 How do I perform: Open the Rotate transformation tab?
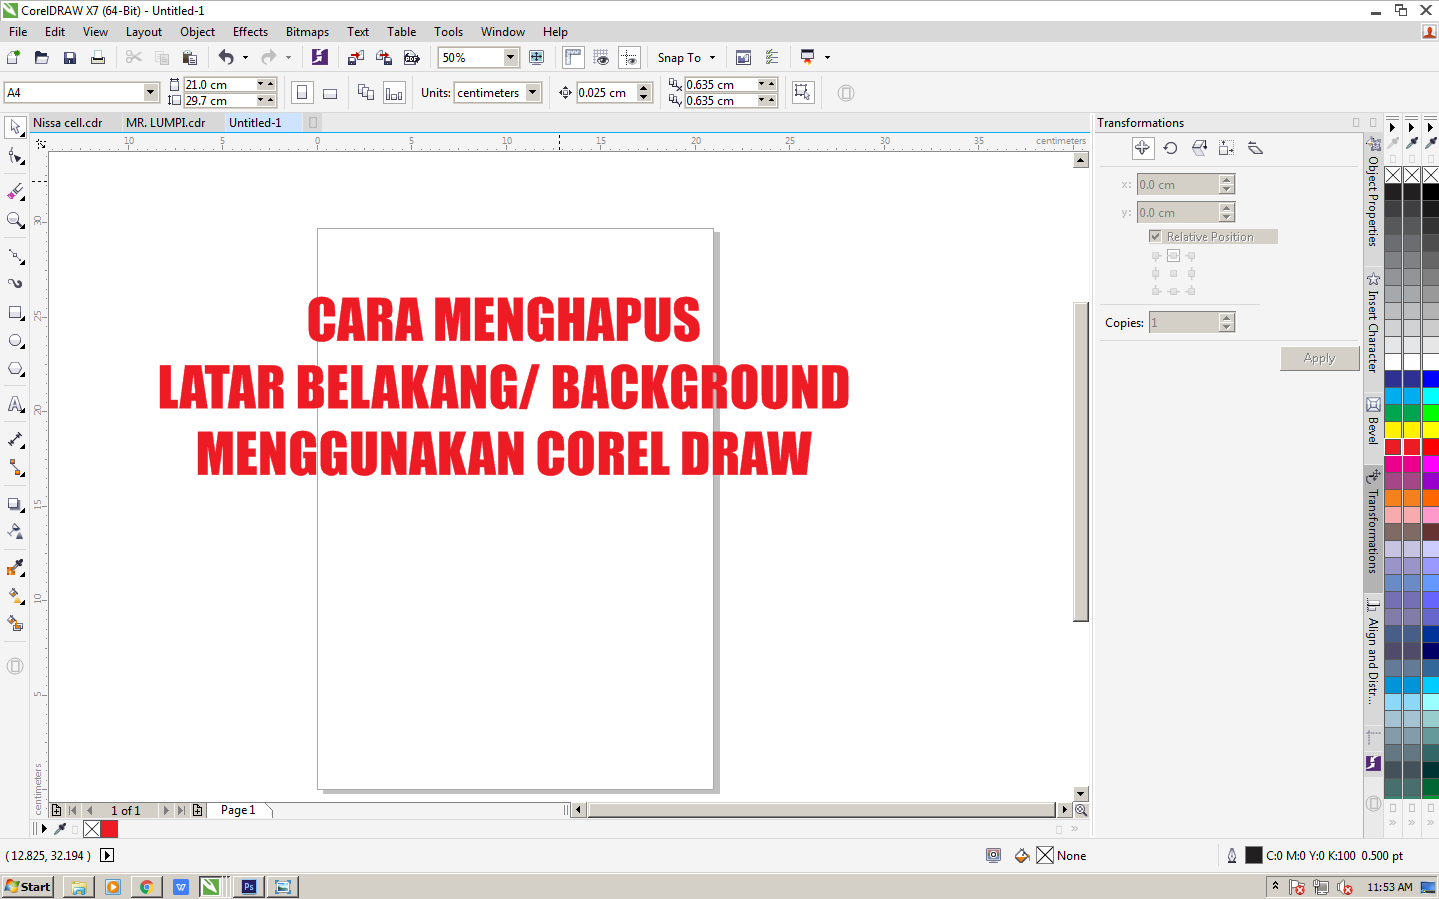click(x=1170, y=148)
